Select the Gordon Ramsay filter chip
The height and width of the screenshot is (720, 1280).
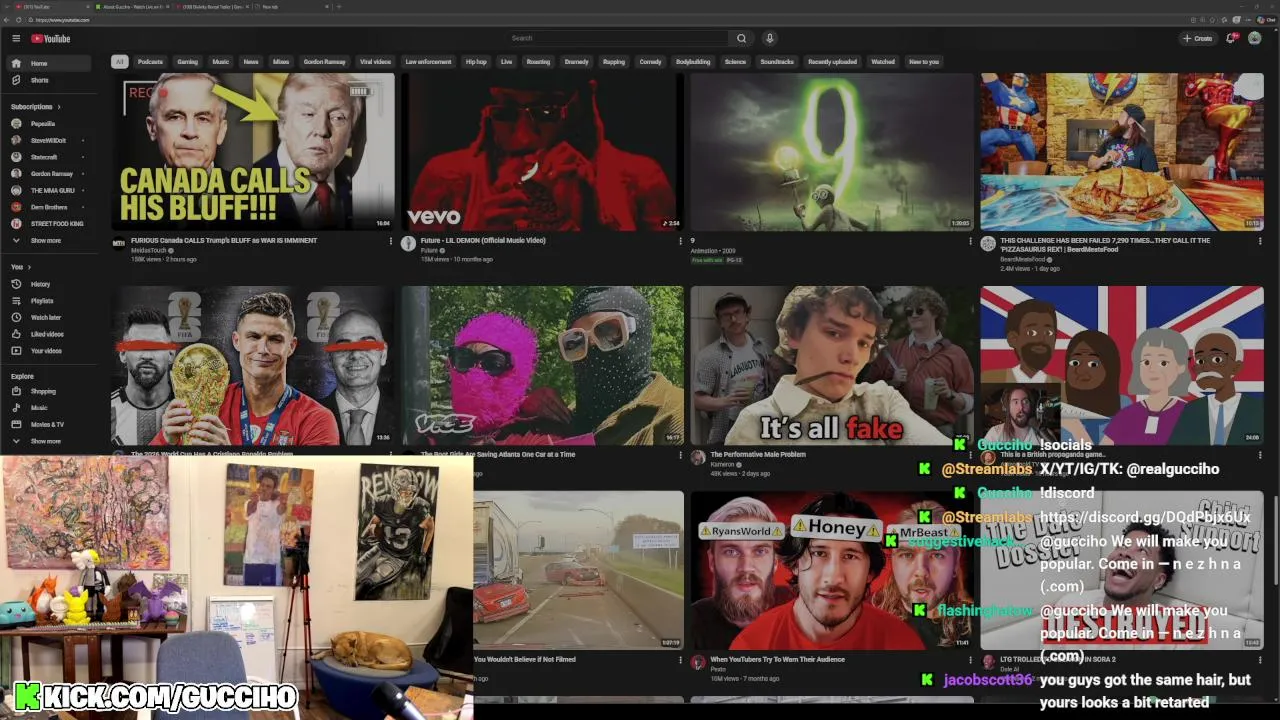click(x=324, y=62)
